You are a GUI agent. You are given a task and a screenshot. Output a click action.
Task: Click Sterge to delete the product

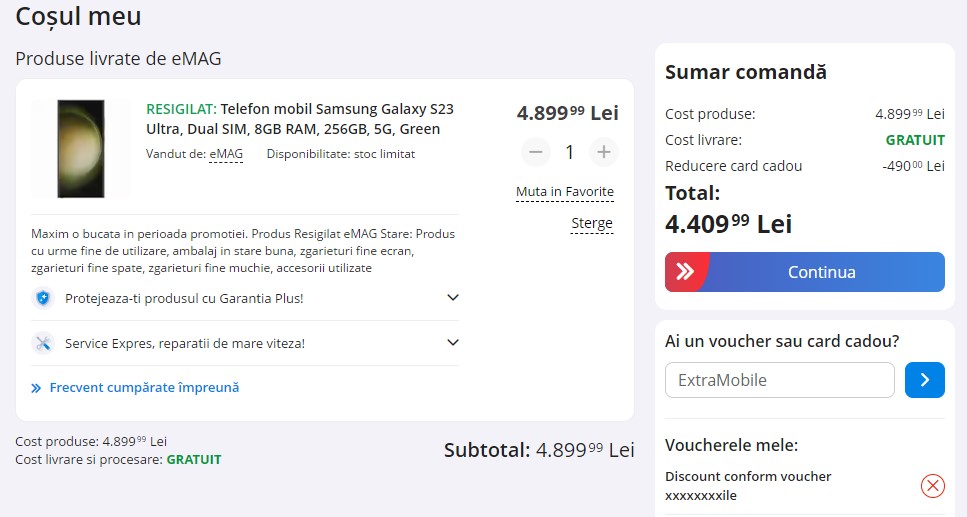(x=592, y=223)
